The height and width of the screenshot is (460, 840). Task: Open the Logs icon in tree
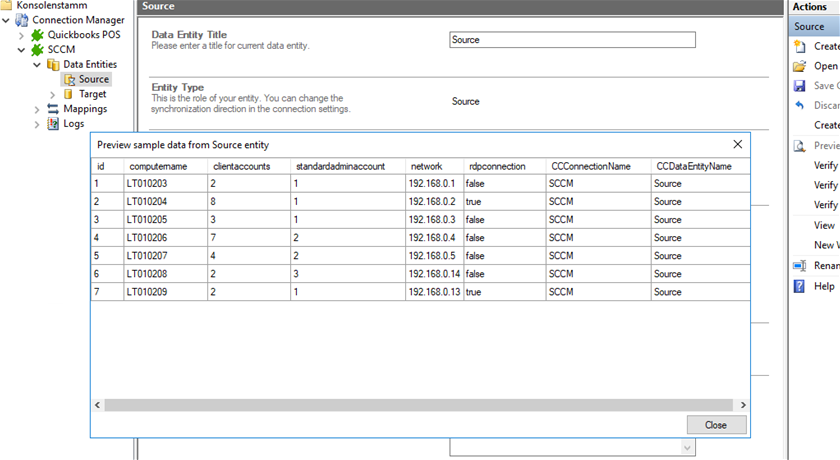click(53, 124)
